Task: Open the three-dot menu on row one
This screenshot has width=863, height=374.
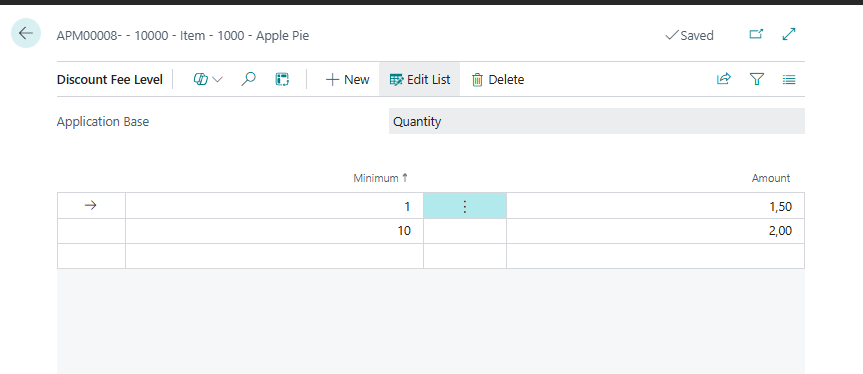Action: 465,206
